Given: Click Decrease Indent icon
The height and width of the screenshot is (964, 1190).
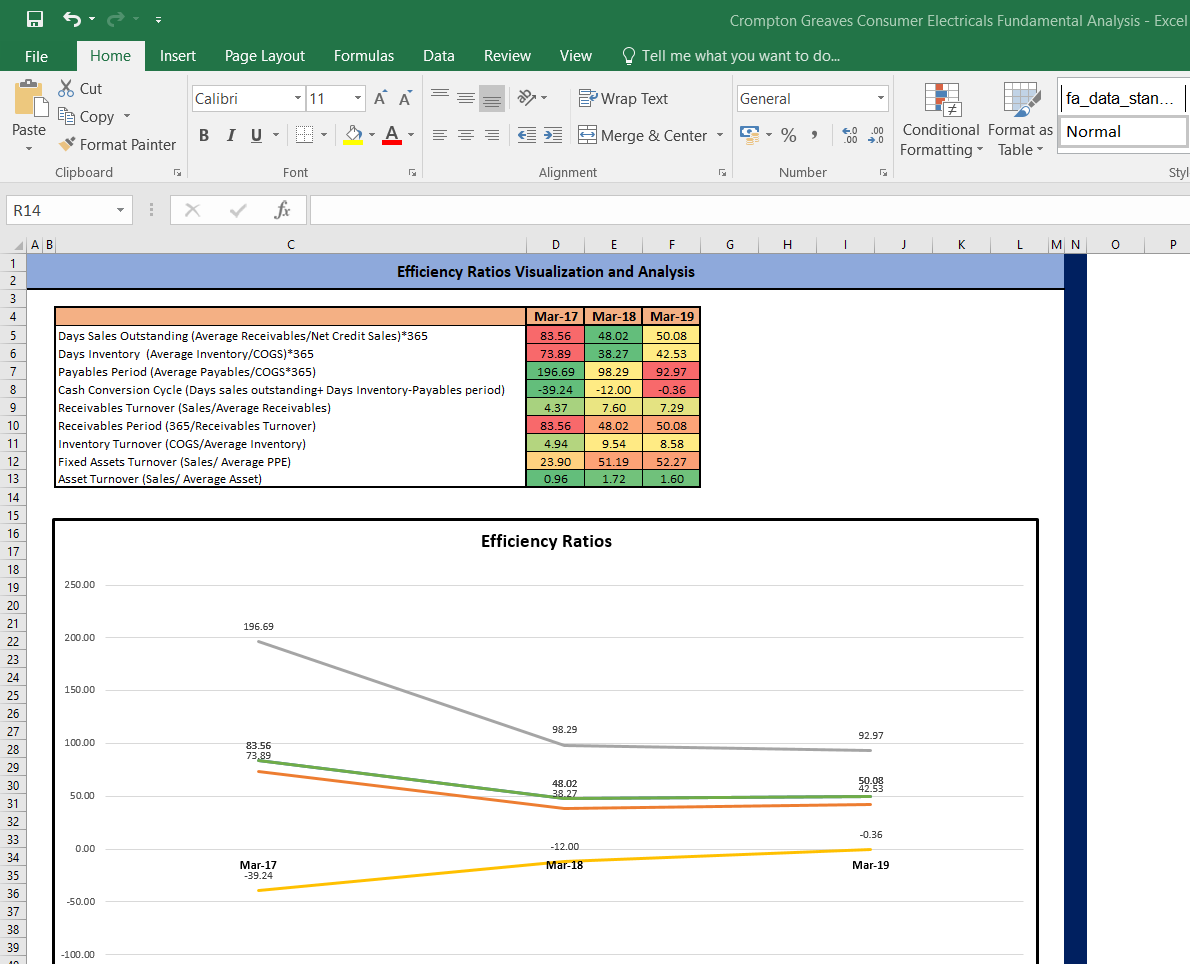Looking at the screenshot, I should click(x=527, y=135).
